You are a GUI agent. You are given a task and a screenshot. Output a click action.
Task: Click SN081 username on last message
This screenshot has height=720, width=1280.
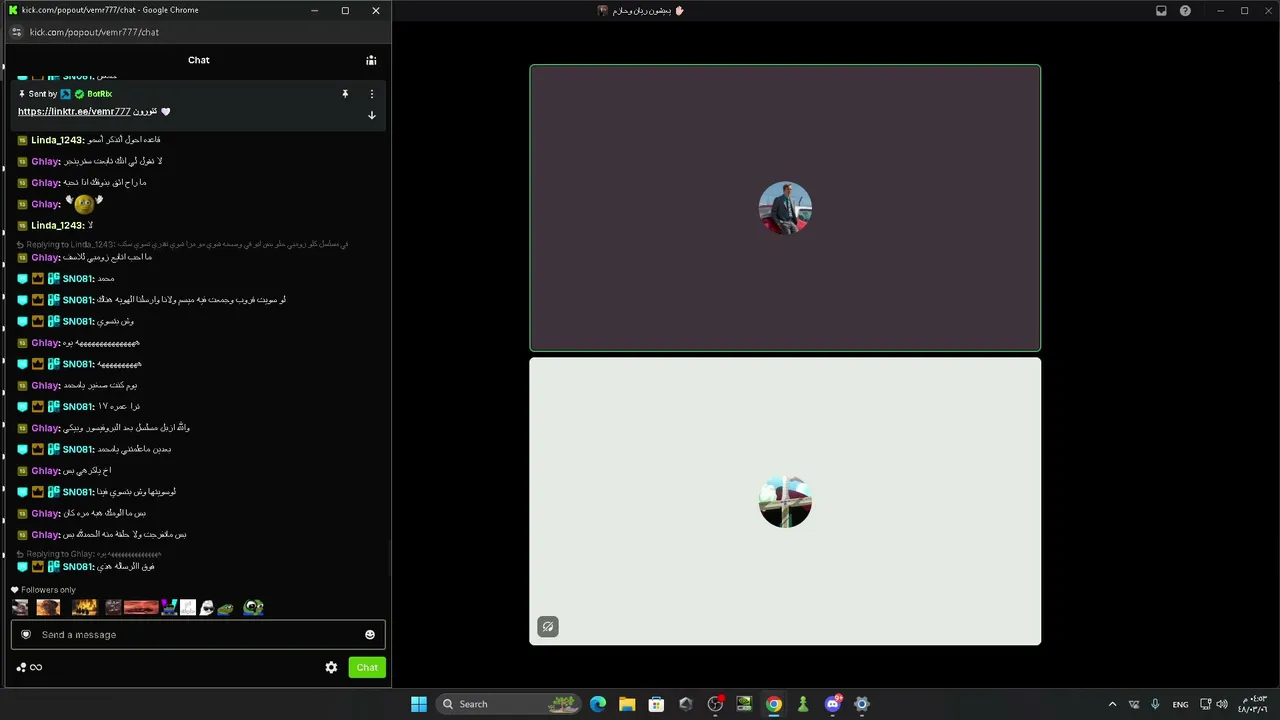pos(78,567)
